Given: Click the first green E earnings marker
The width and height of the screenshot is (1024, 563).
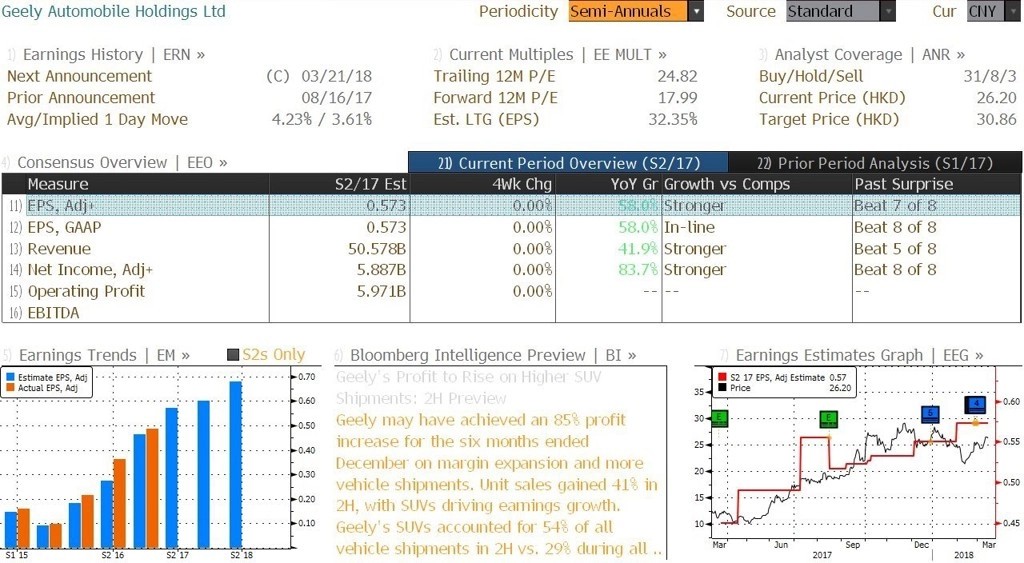Looking at the screenshot, I should coord(719,418).
